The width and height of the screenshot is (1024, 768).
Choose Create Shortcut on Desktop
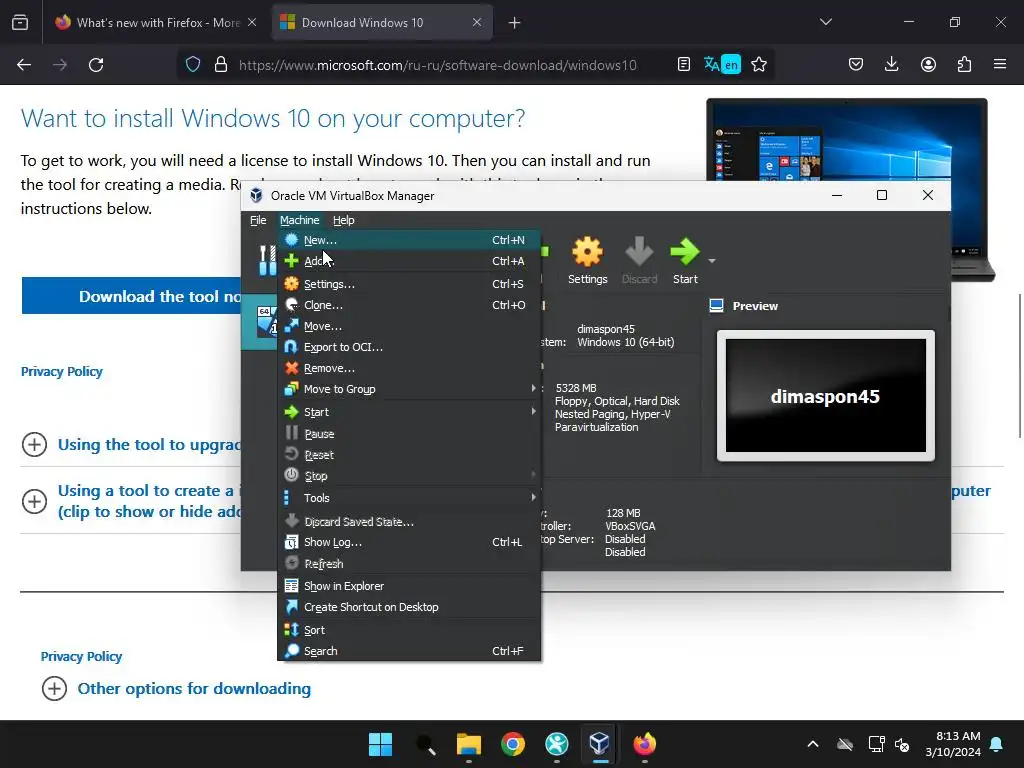(x=409, y=607)
